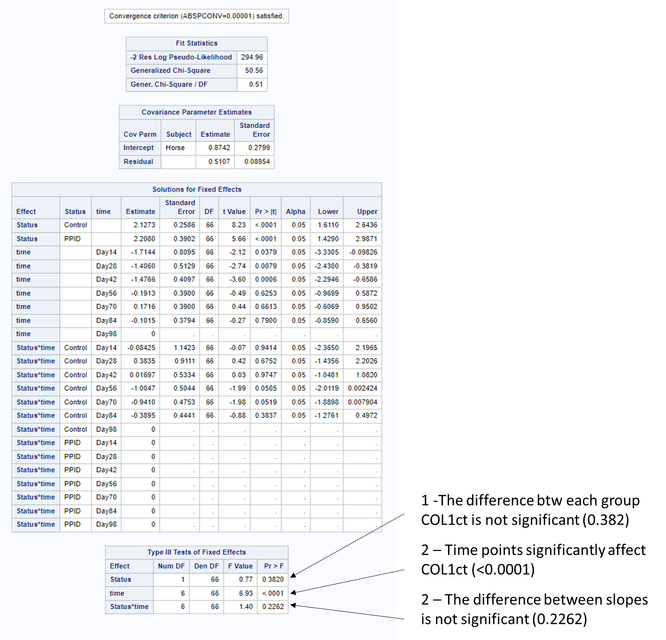The width and height of the screenshot is (666, 640).
Task: Select the Intercept estimate 0.8742 cell
Action: coord(215,148)
